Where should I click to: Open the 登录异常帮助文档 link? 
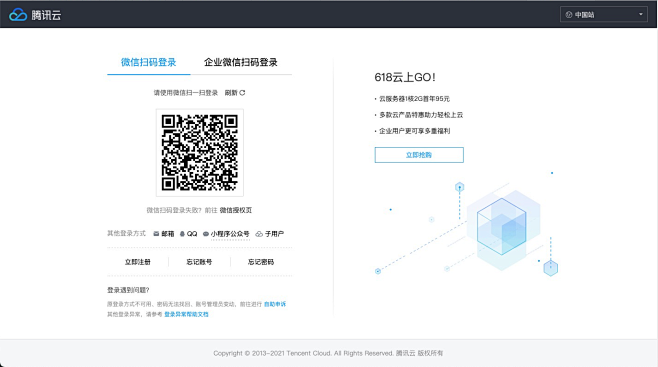186,314
